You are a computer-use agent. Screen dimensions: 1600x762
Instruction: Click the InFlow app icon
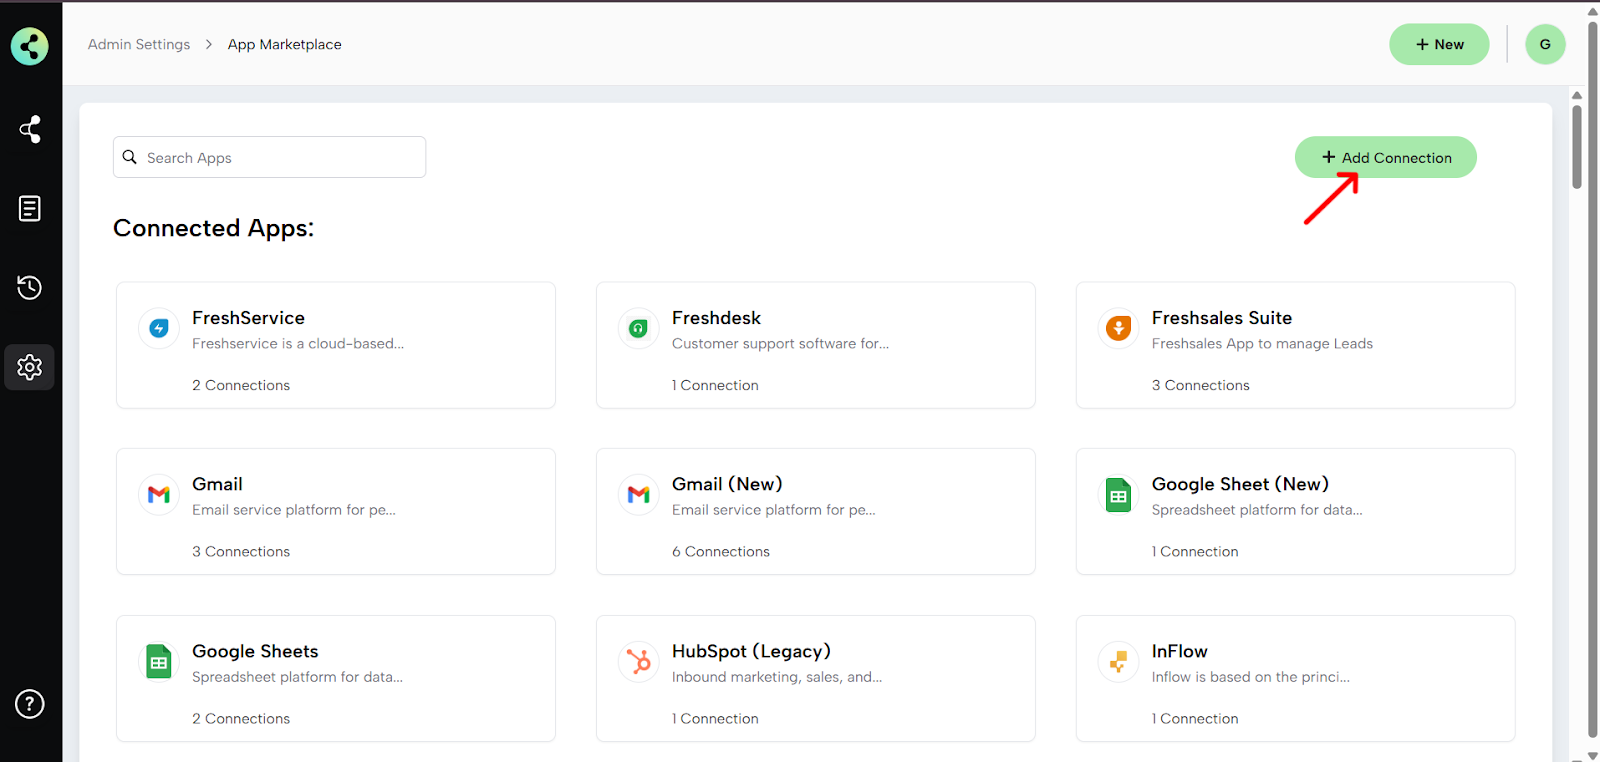tap(1118, 661)
